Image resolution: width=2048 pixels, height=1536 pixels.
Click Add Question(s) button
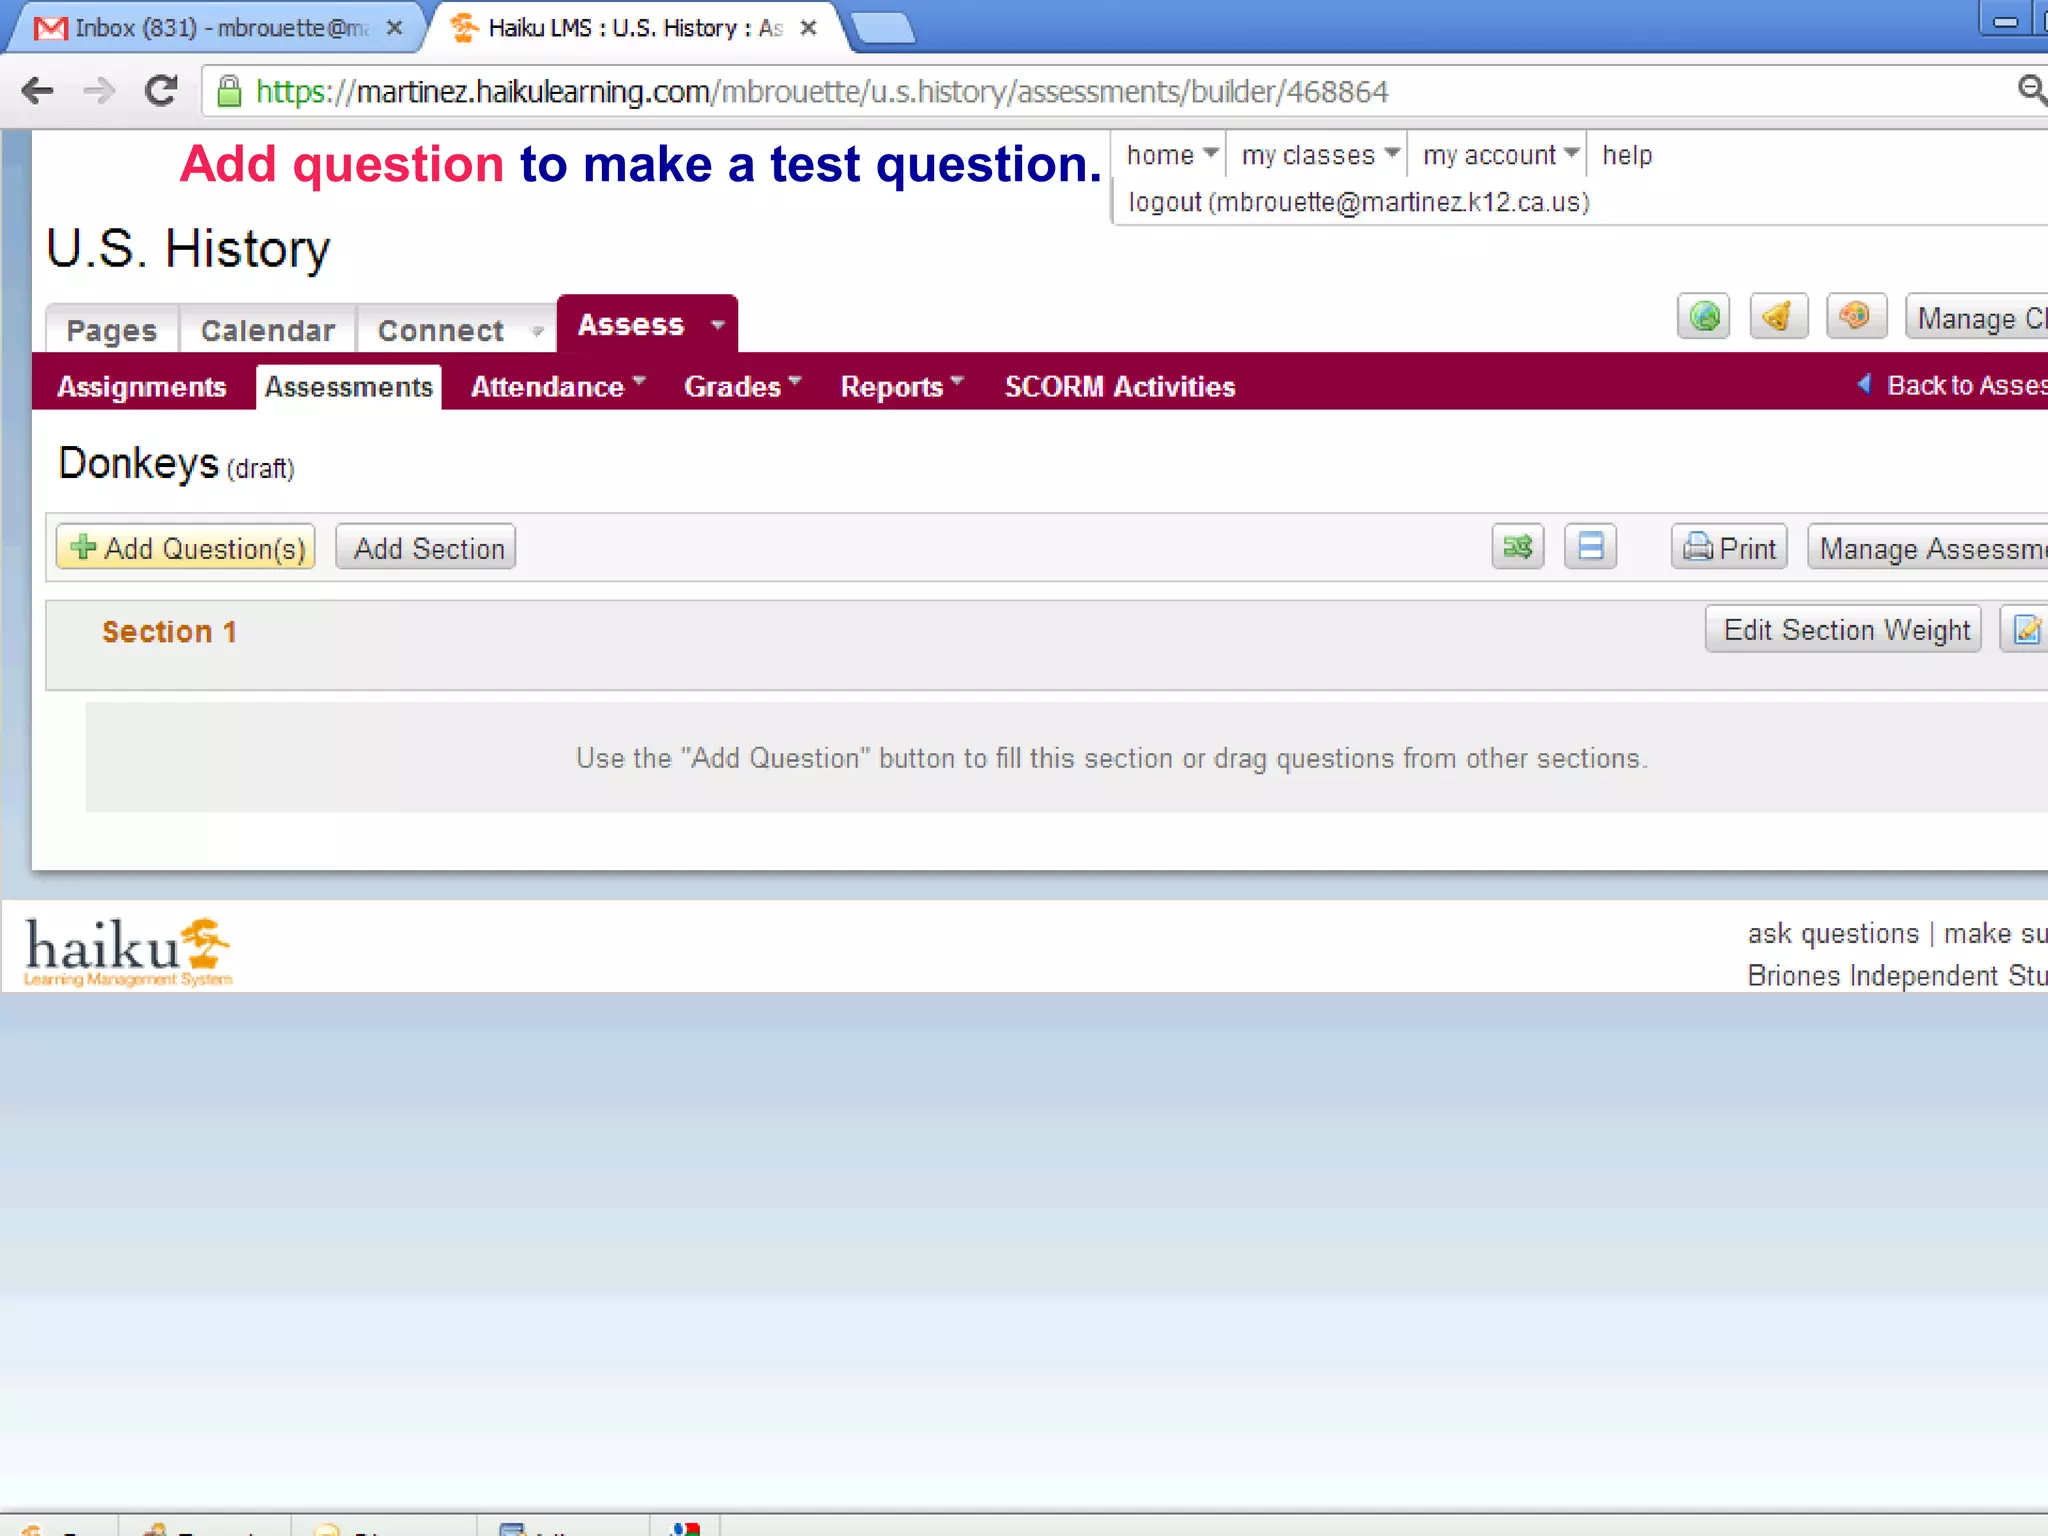pos(186,548)
